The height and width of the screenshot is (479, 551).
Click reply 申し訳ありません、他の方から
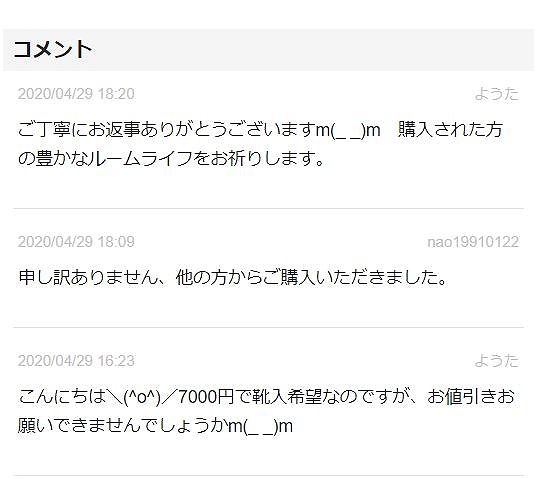coord(233,277)
